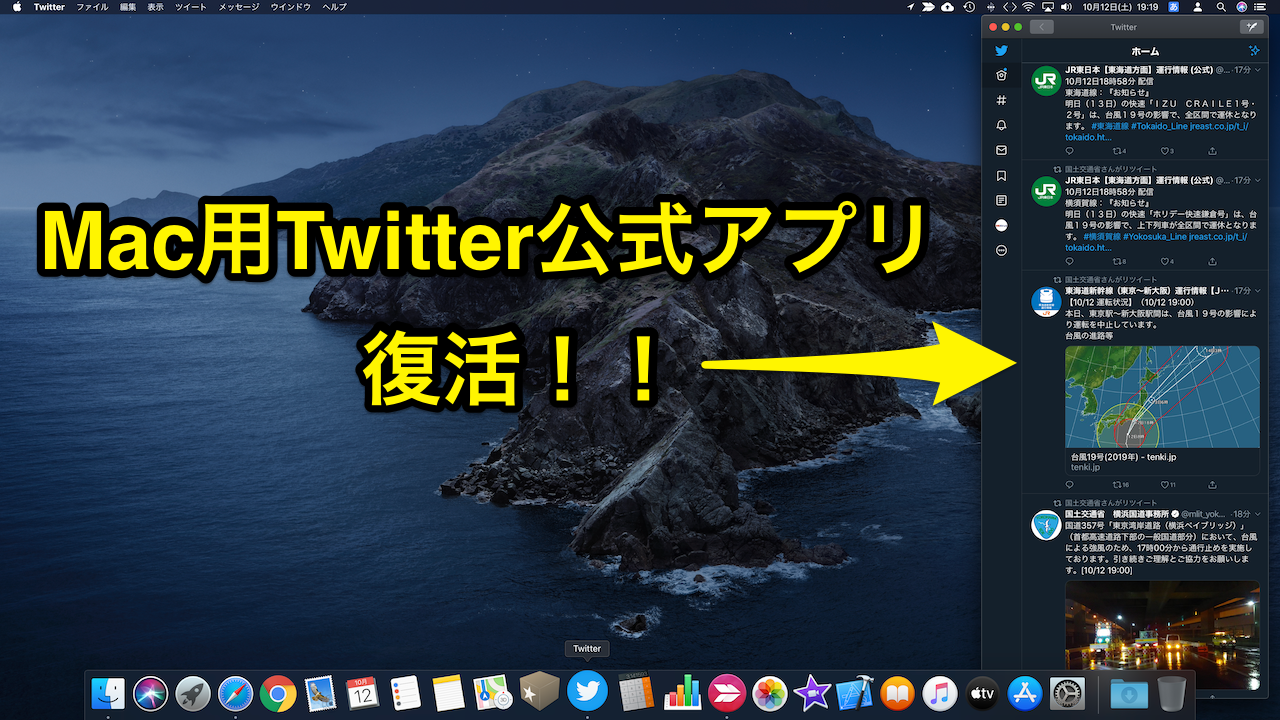Open the App Store from the Dock

point(1026,692)
